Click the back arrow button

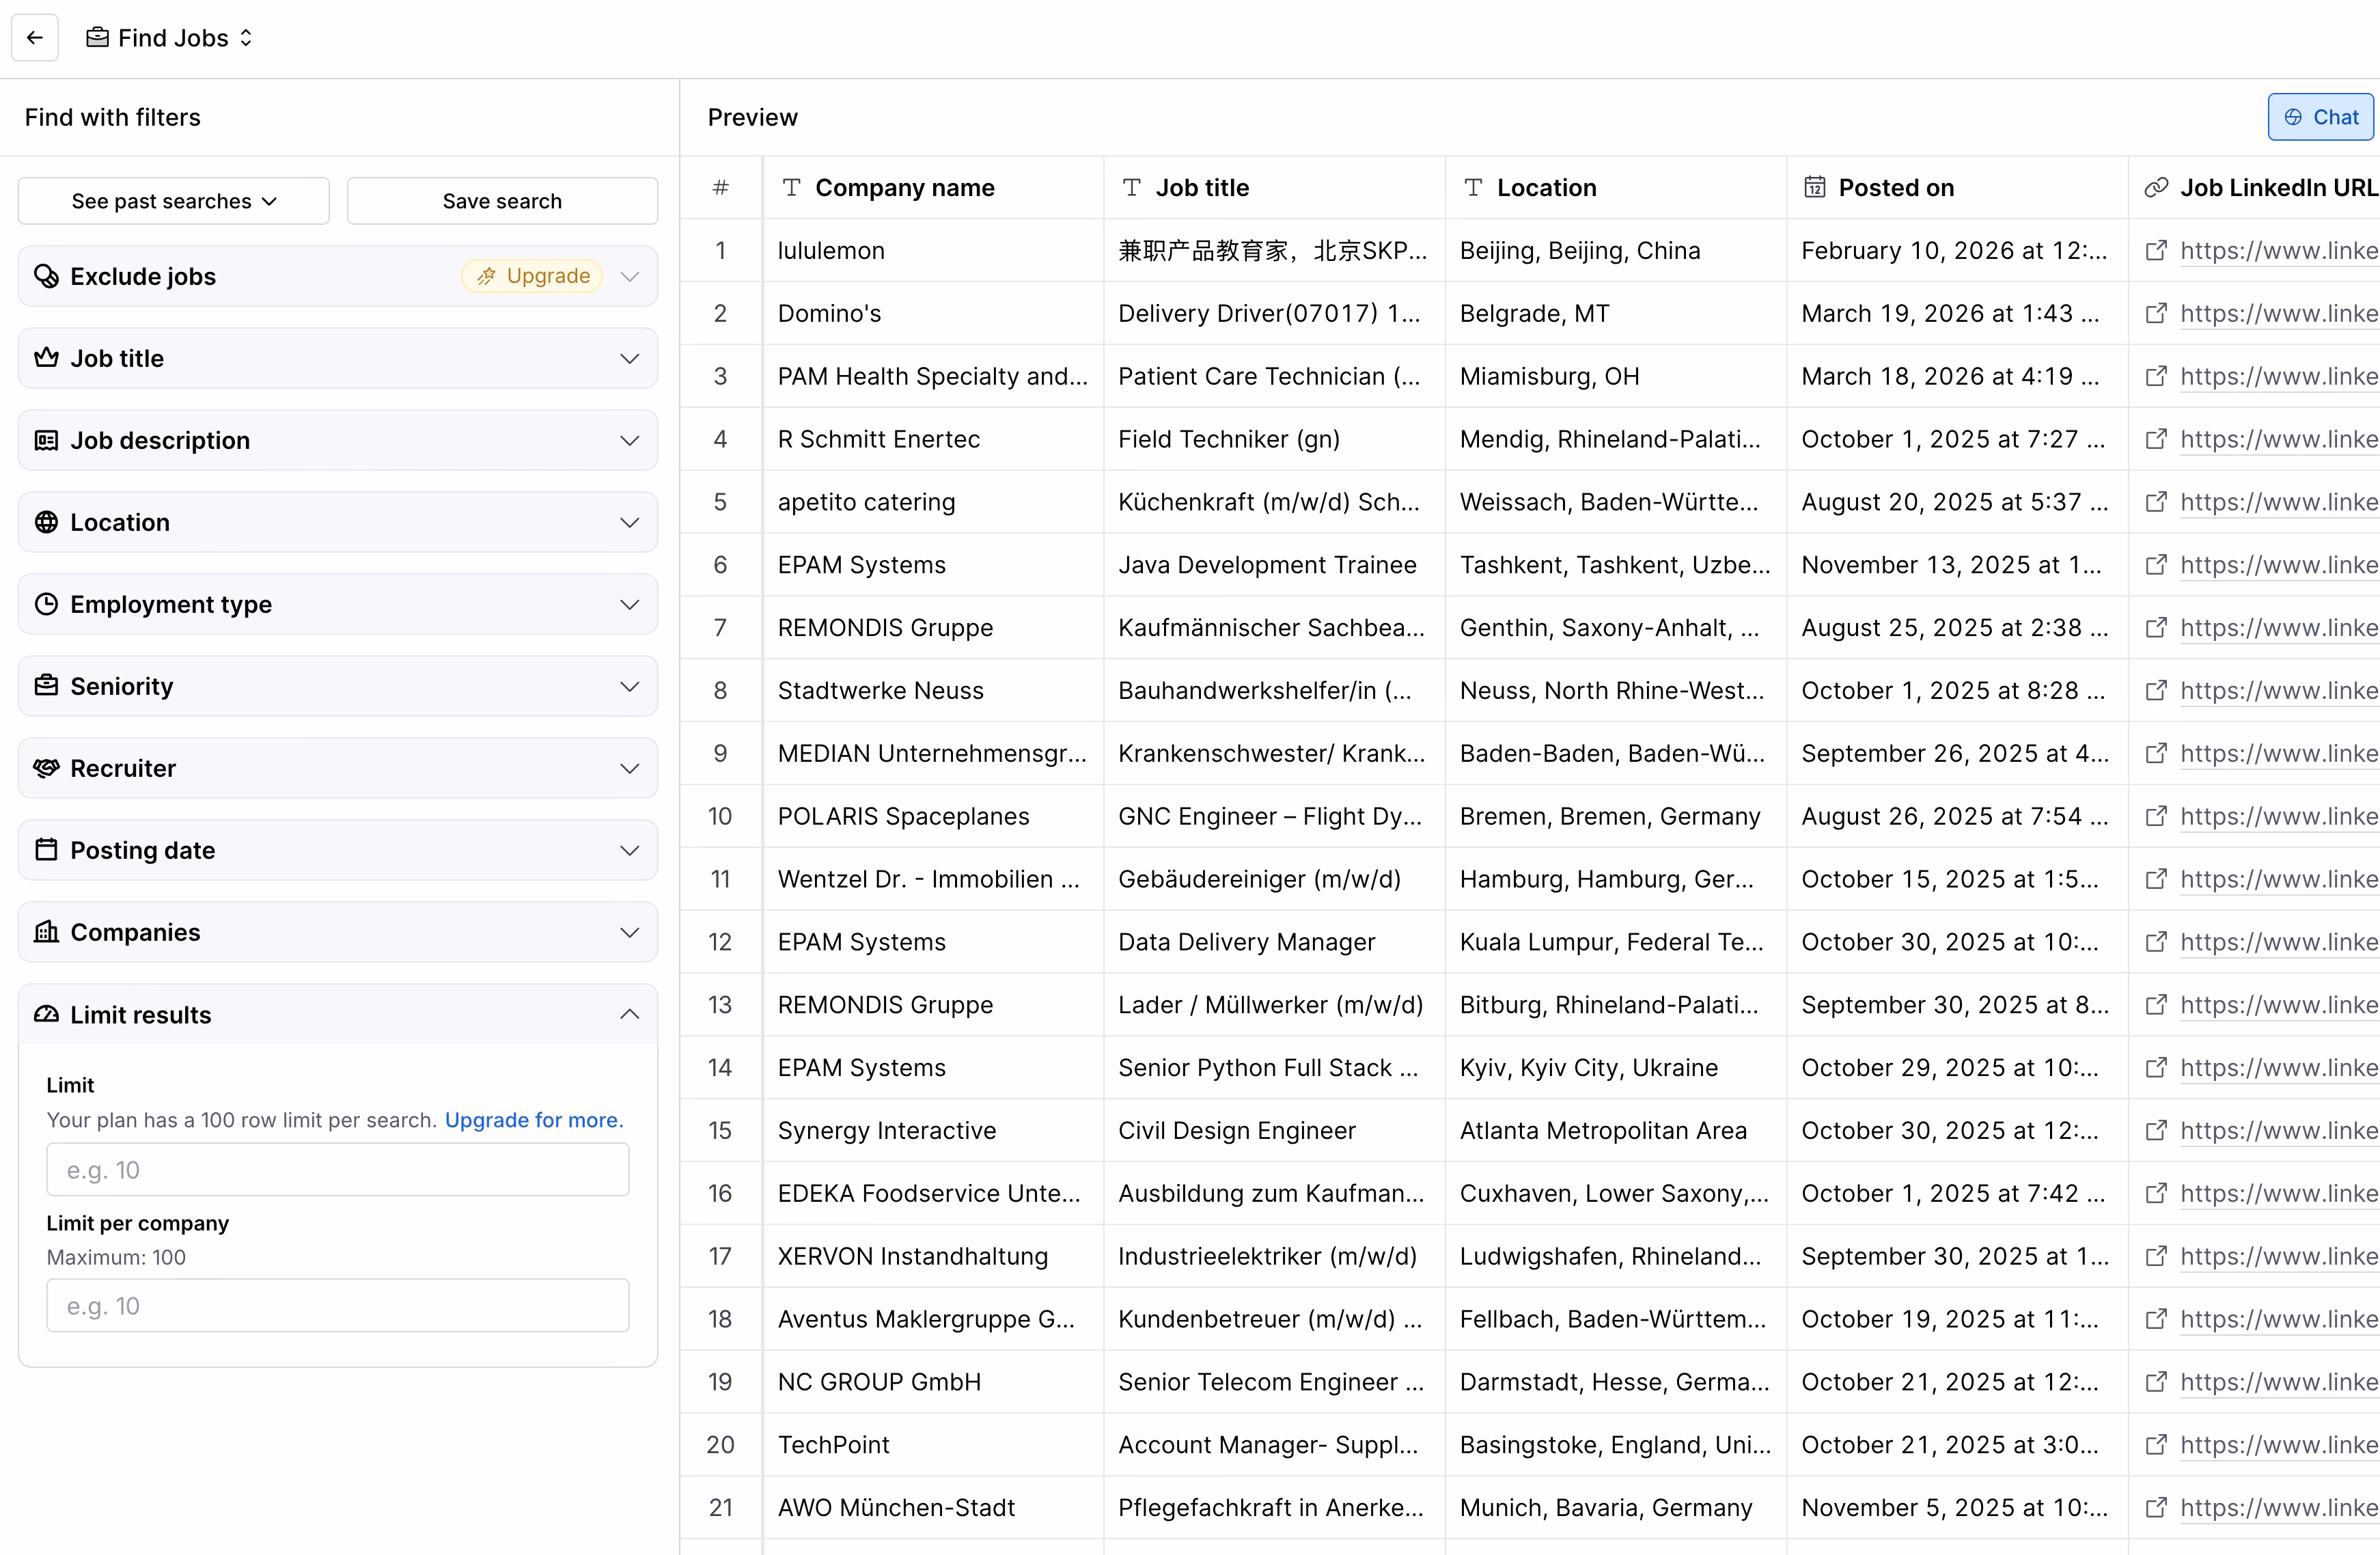[35, 38]
